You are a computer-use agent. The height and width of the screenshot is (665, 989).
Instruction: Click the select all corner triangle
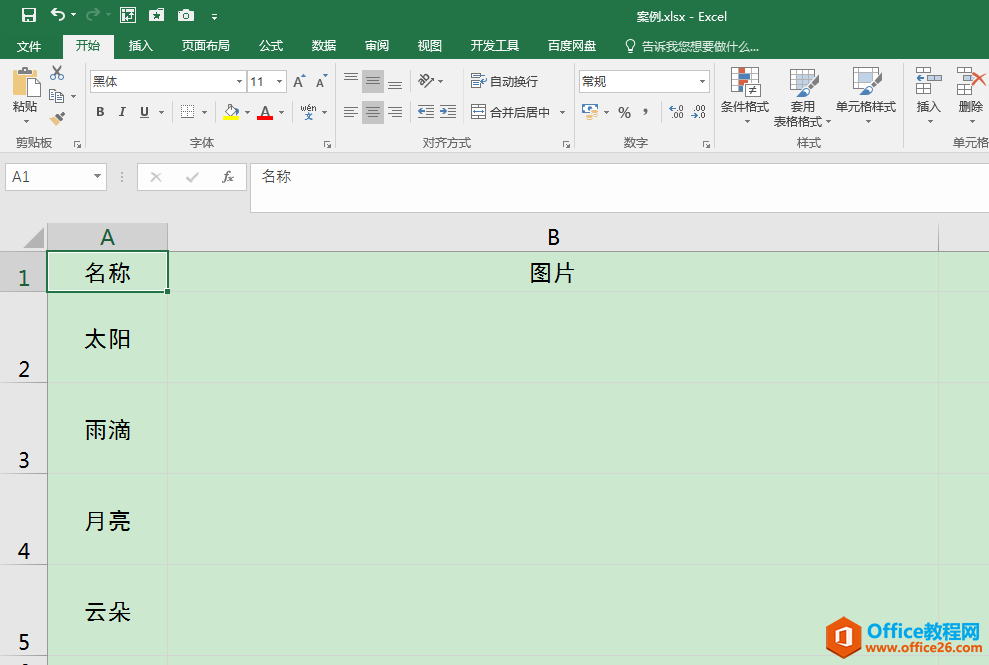click(x=33, y=238)
